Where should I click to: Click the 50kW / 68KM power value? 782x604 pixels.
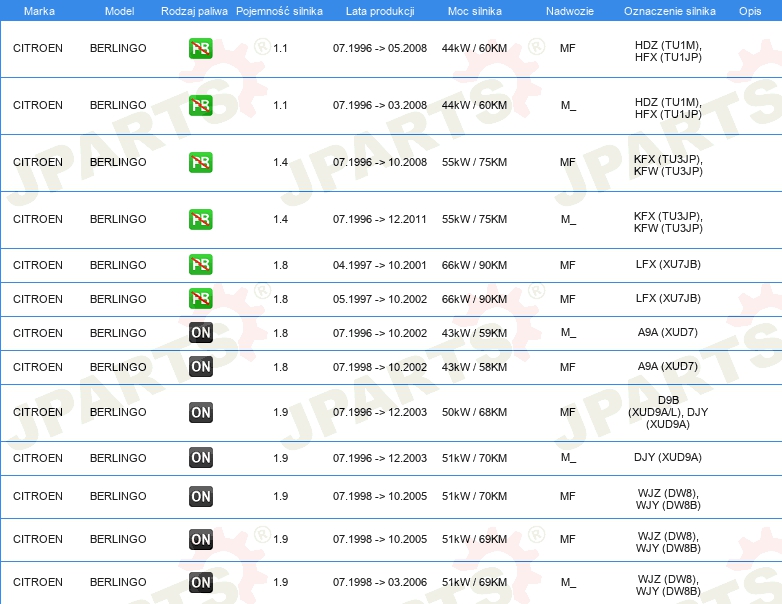click(474, 412)
